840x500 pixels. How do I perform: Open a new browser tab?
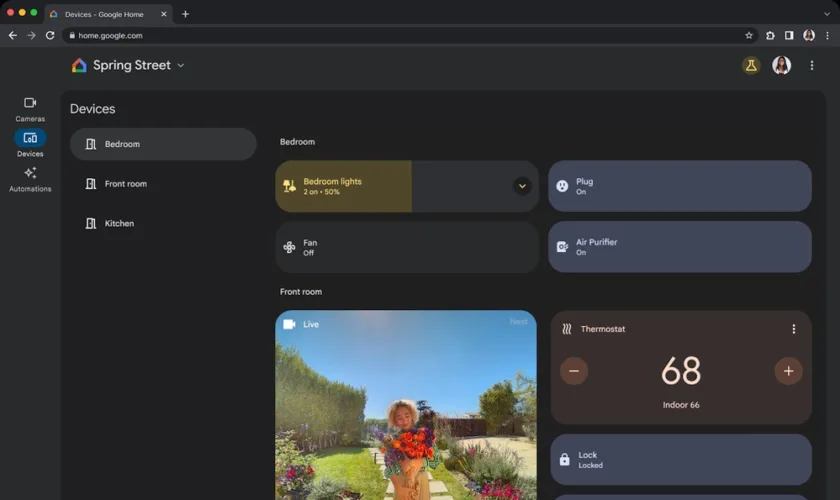185,14
